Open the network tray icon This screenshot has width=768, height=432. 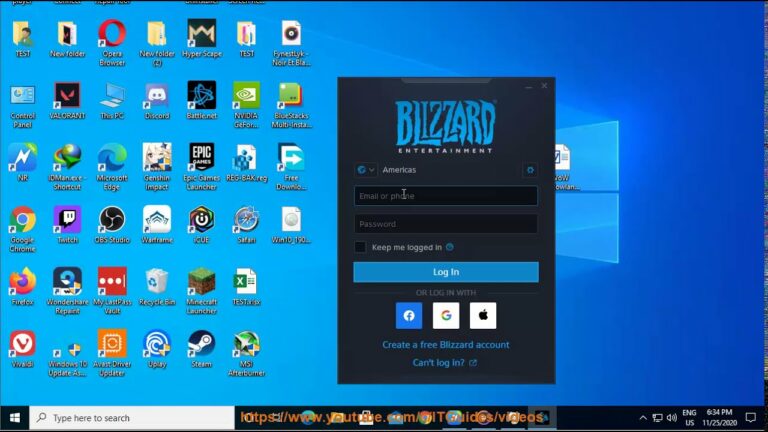(x=657, y=418)
